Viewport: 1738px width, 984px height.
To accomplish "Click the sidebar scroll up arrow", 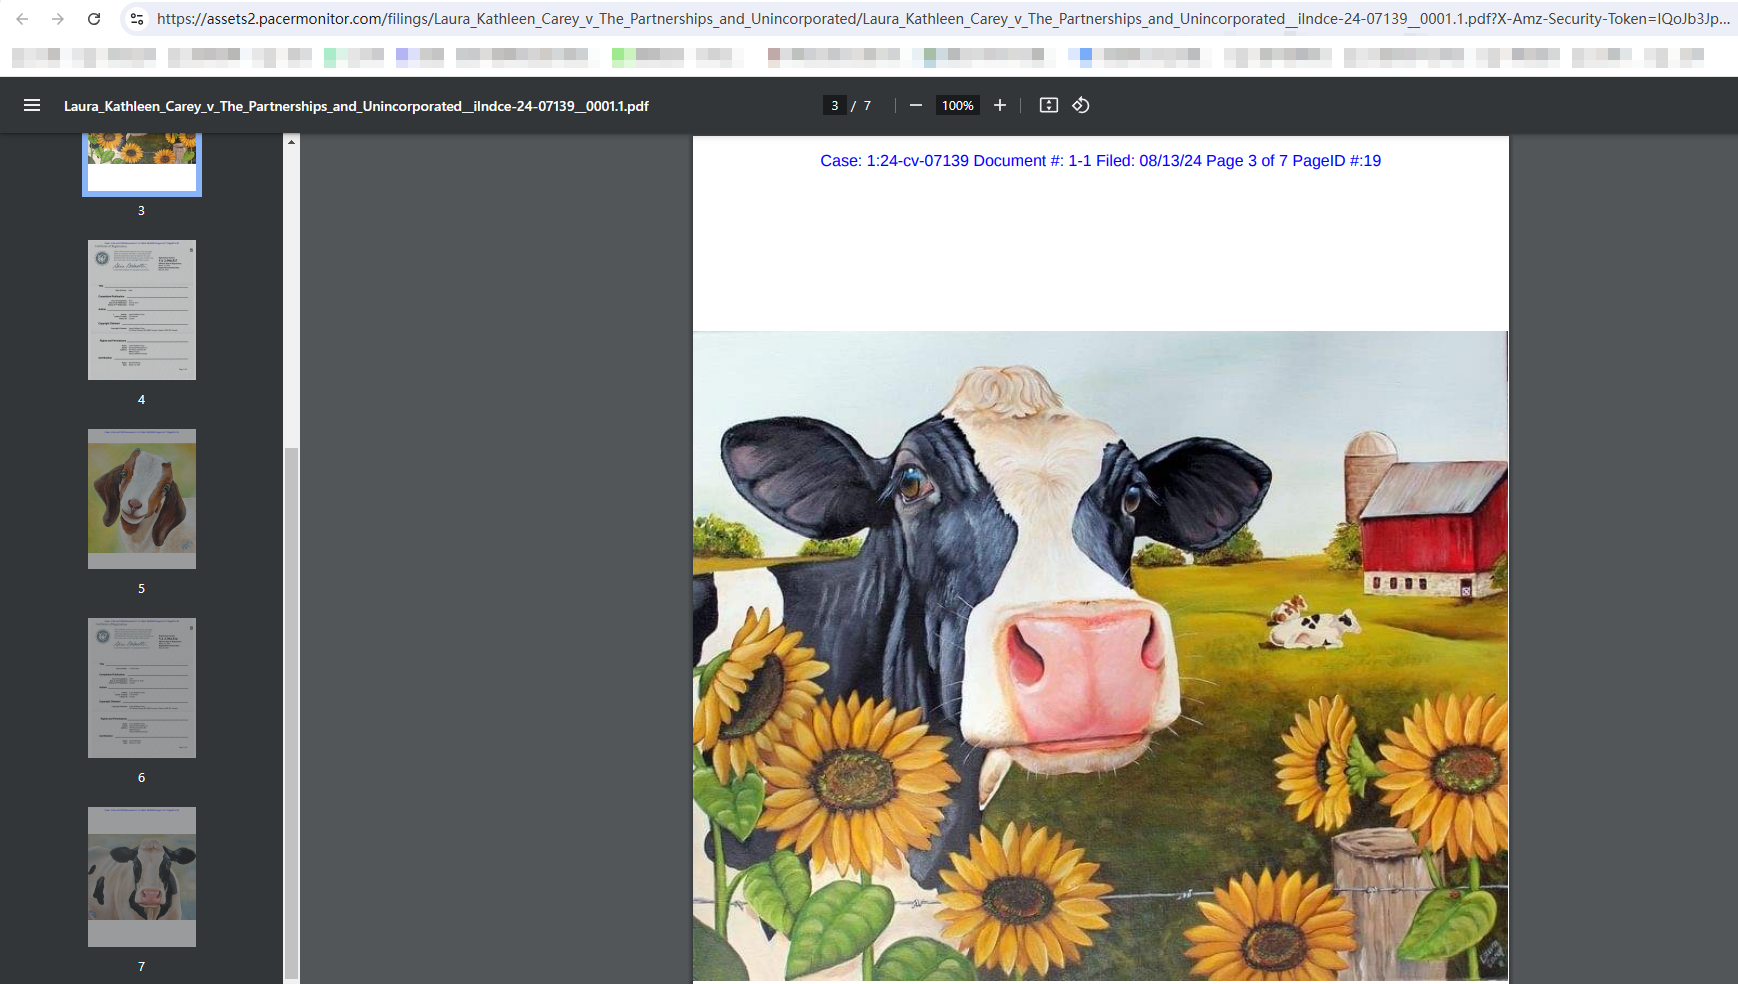I will click(x=291, y=142).
